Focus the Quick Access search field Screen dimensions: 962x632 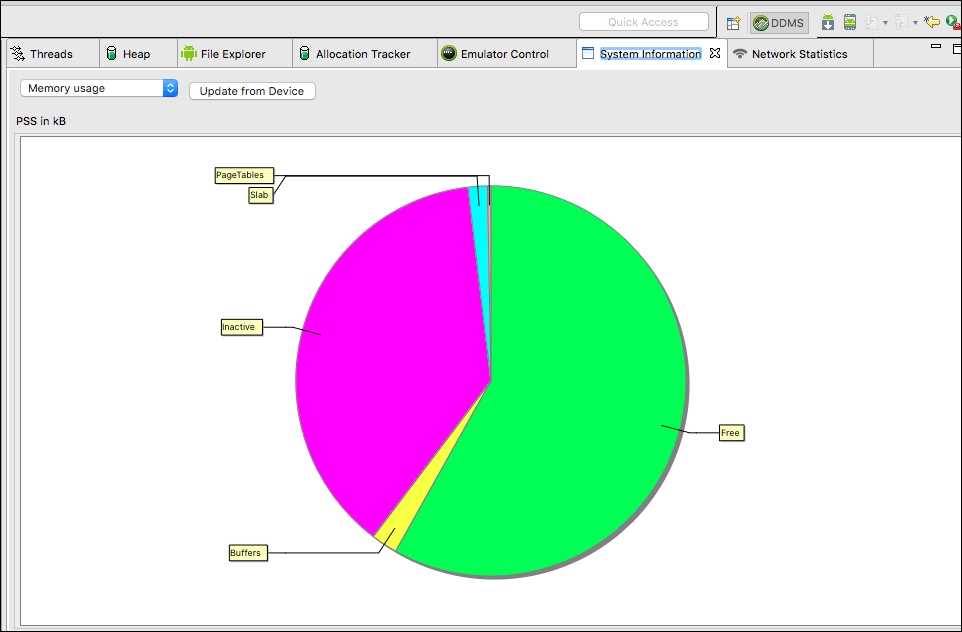(x=643, y=22)
